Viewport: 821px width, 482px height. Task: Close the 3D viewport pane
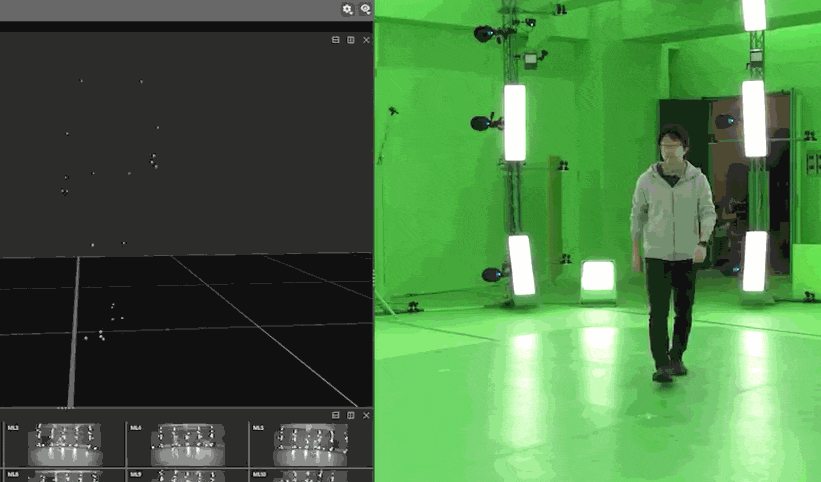[x=366, y=40]
